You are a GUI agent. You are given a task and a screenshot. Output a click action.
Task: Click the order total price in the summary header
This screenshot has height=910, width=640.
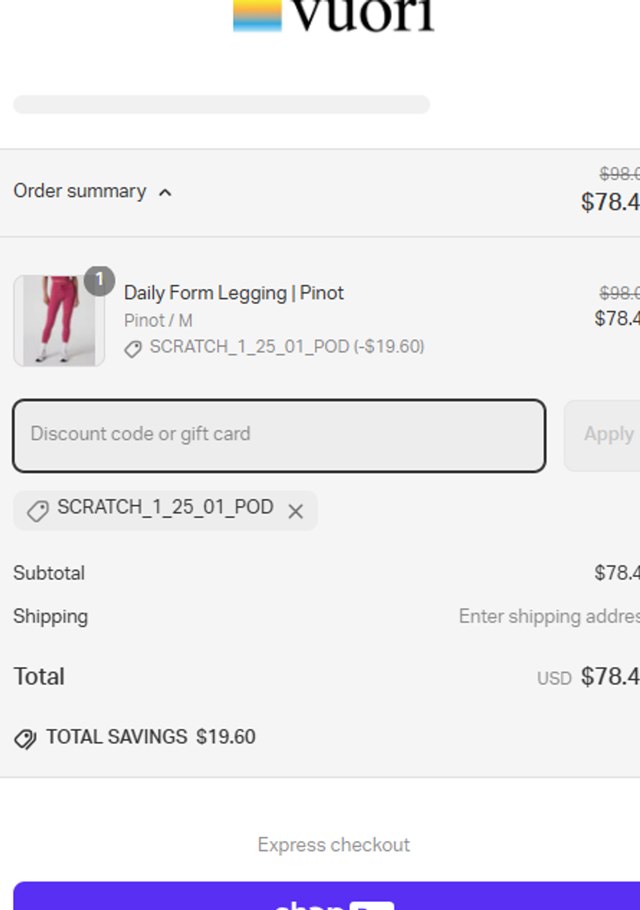pyautogui.click(x=610, y=202)
